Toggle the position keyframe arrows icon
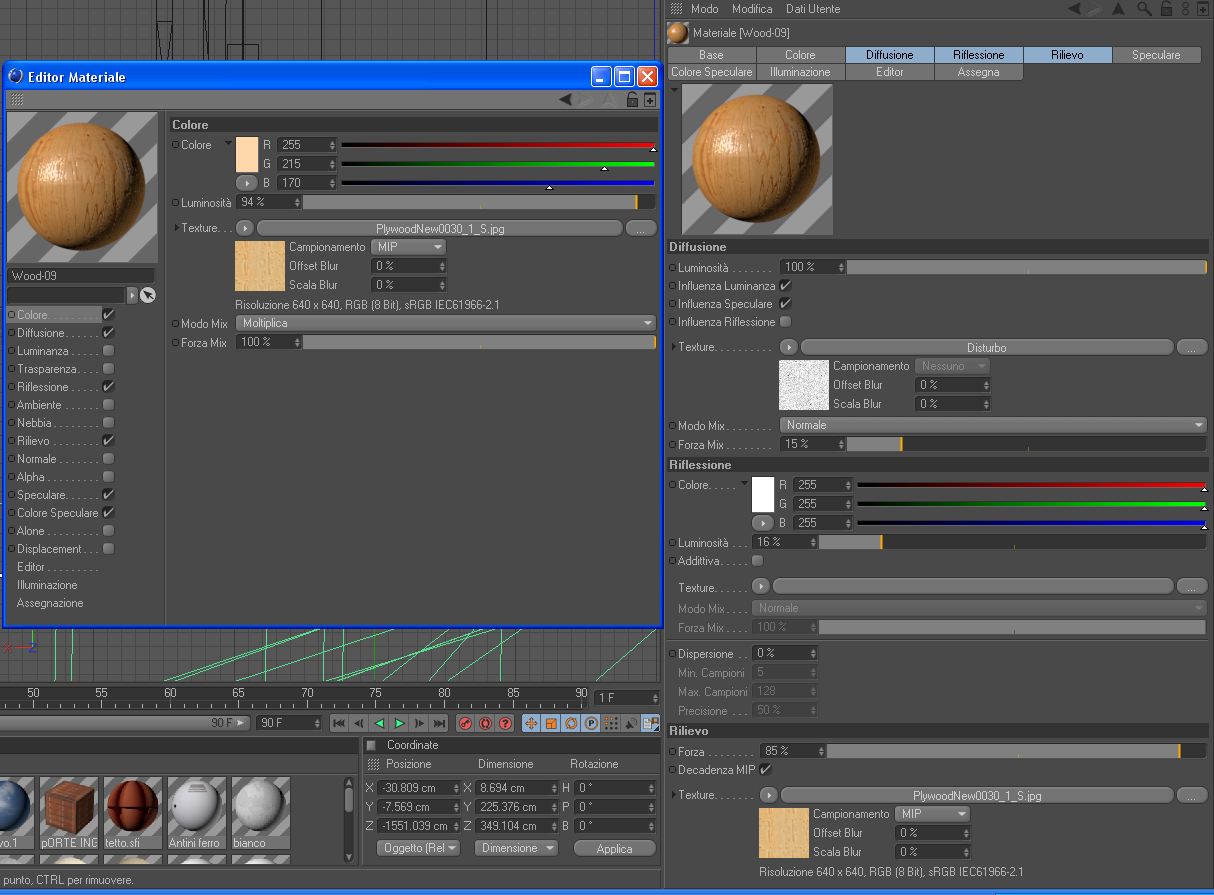 tap(531, 723)
